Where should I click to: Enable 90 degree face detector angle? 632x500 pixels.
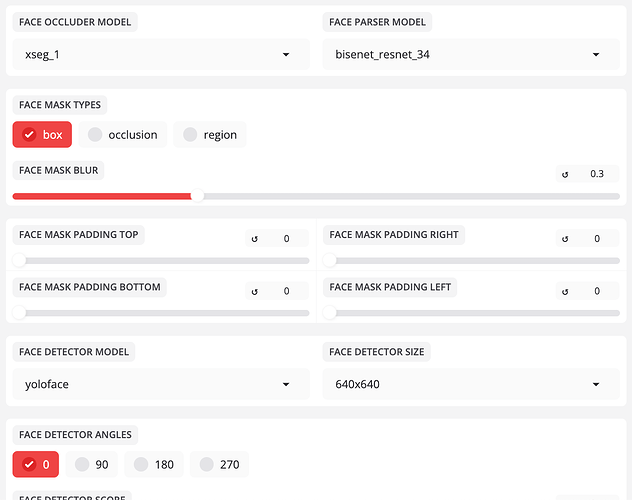tap(93, 465)
